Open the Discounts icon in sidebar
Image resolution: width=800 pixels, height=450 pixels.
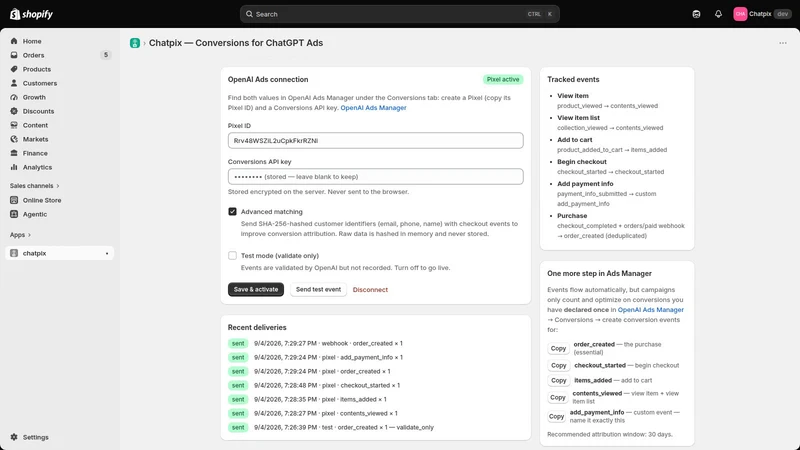coord(14,111)
